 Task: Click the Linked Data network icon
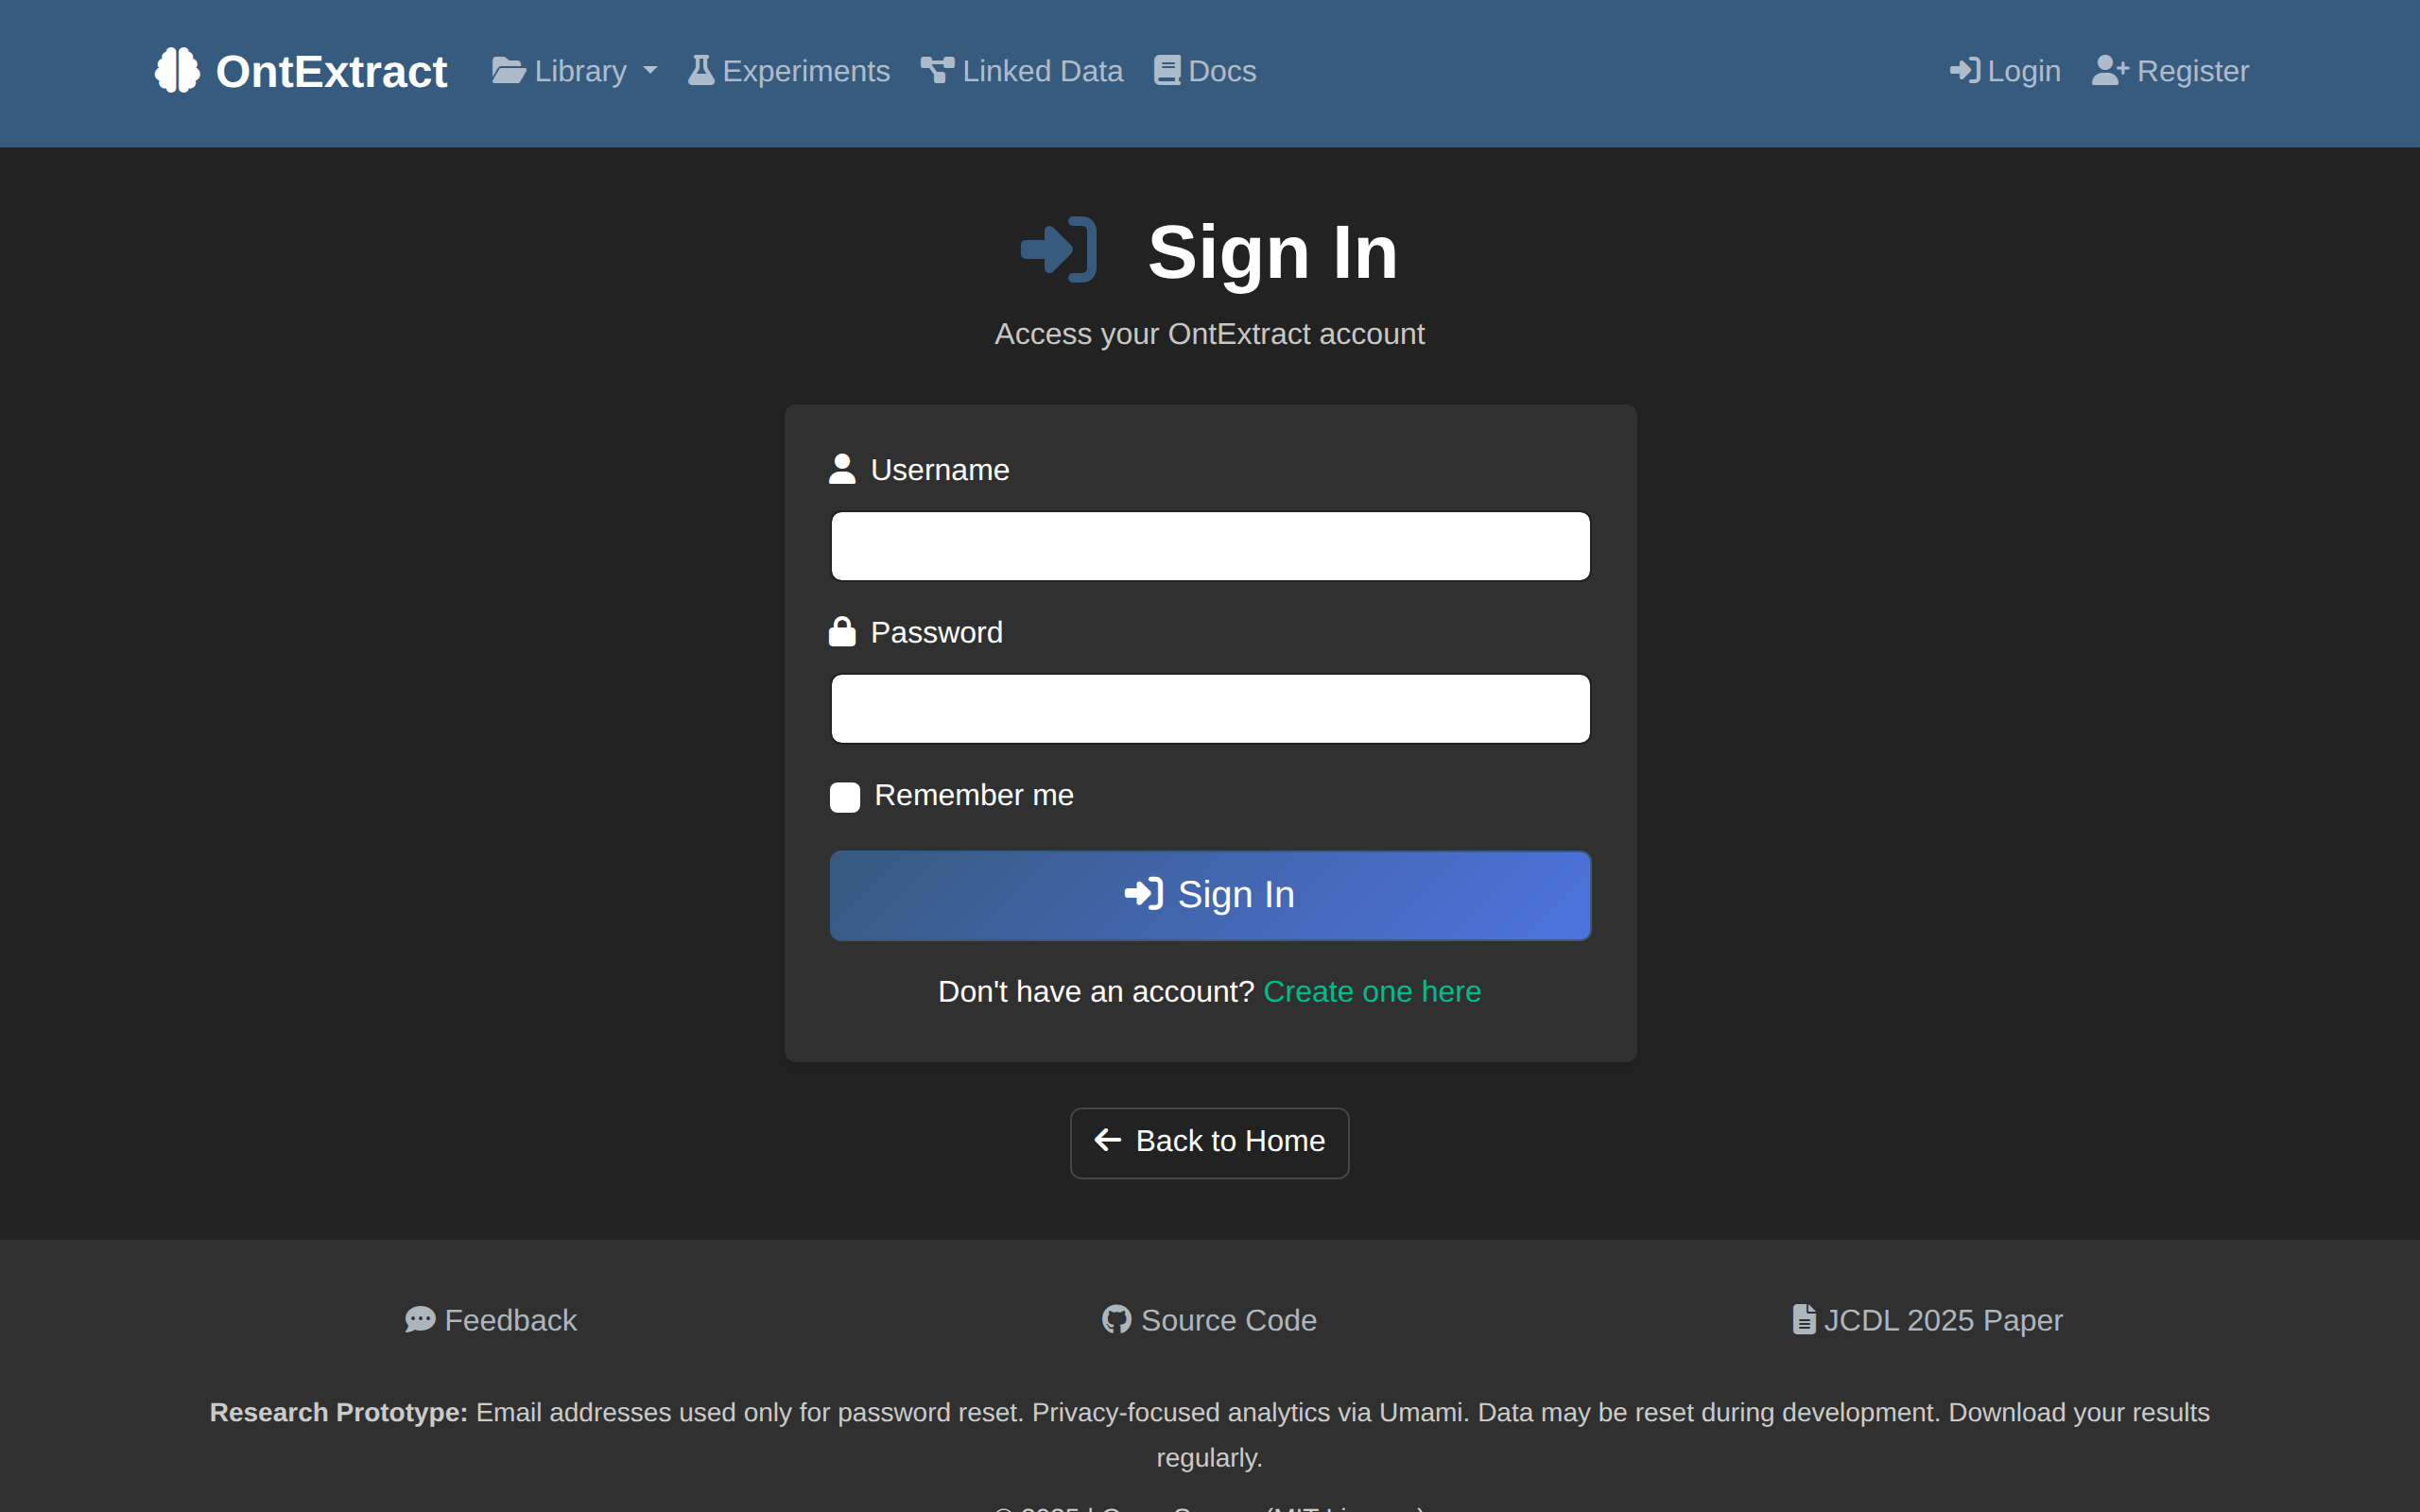tap(936, 69)
